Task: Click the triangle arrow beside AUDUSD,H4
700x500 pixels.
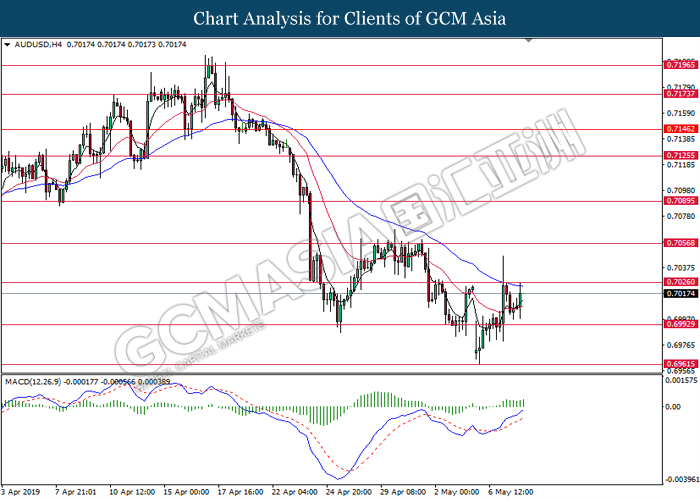Action: coord(7,45)
